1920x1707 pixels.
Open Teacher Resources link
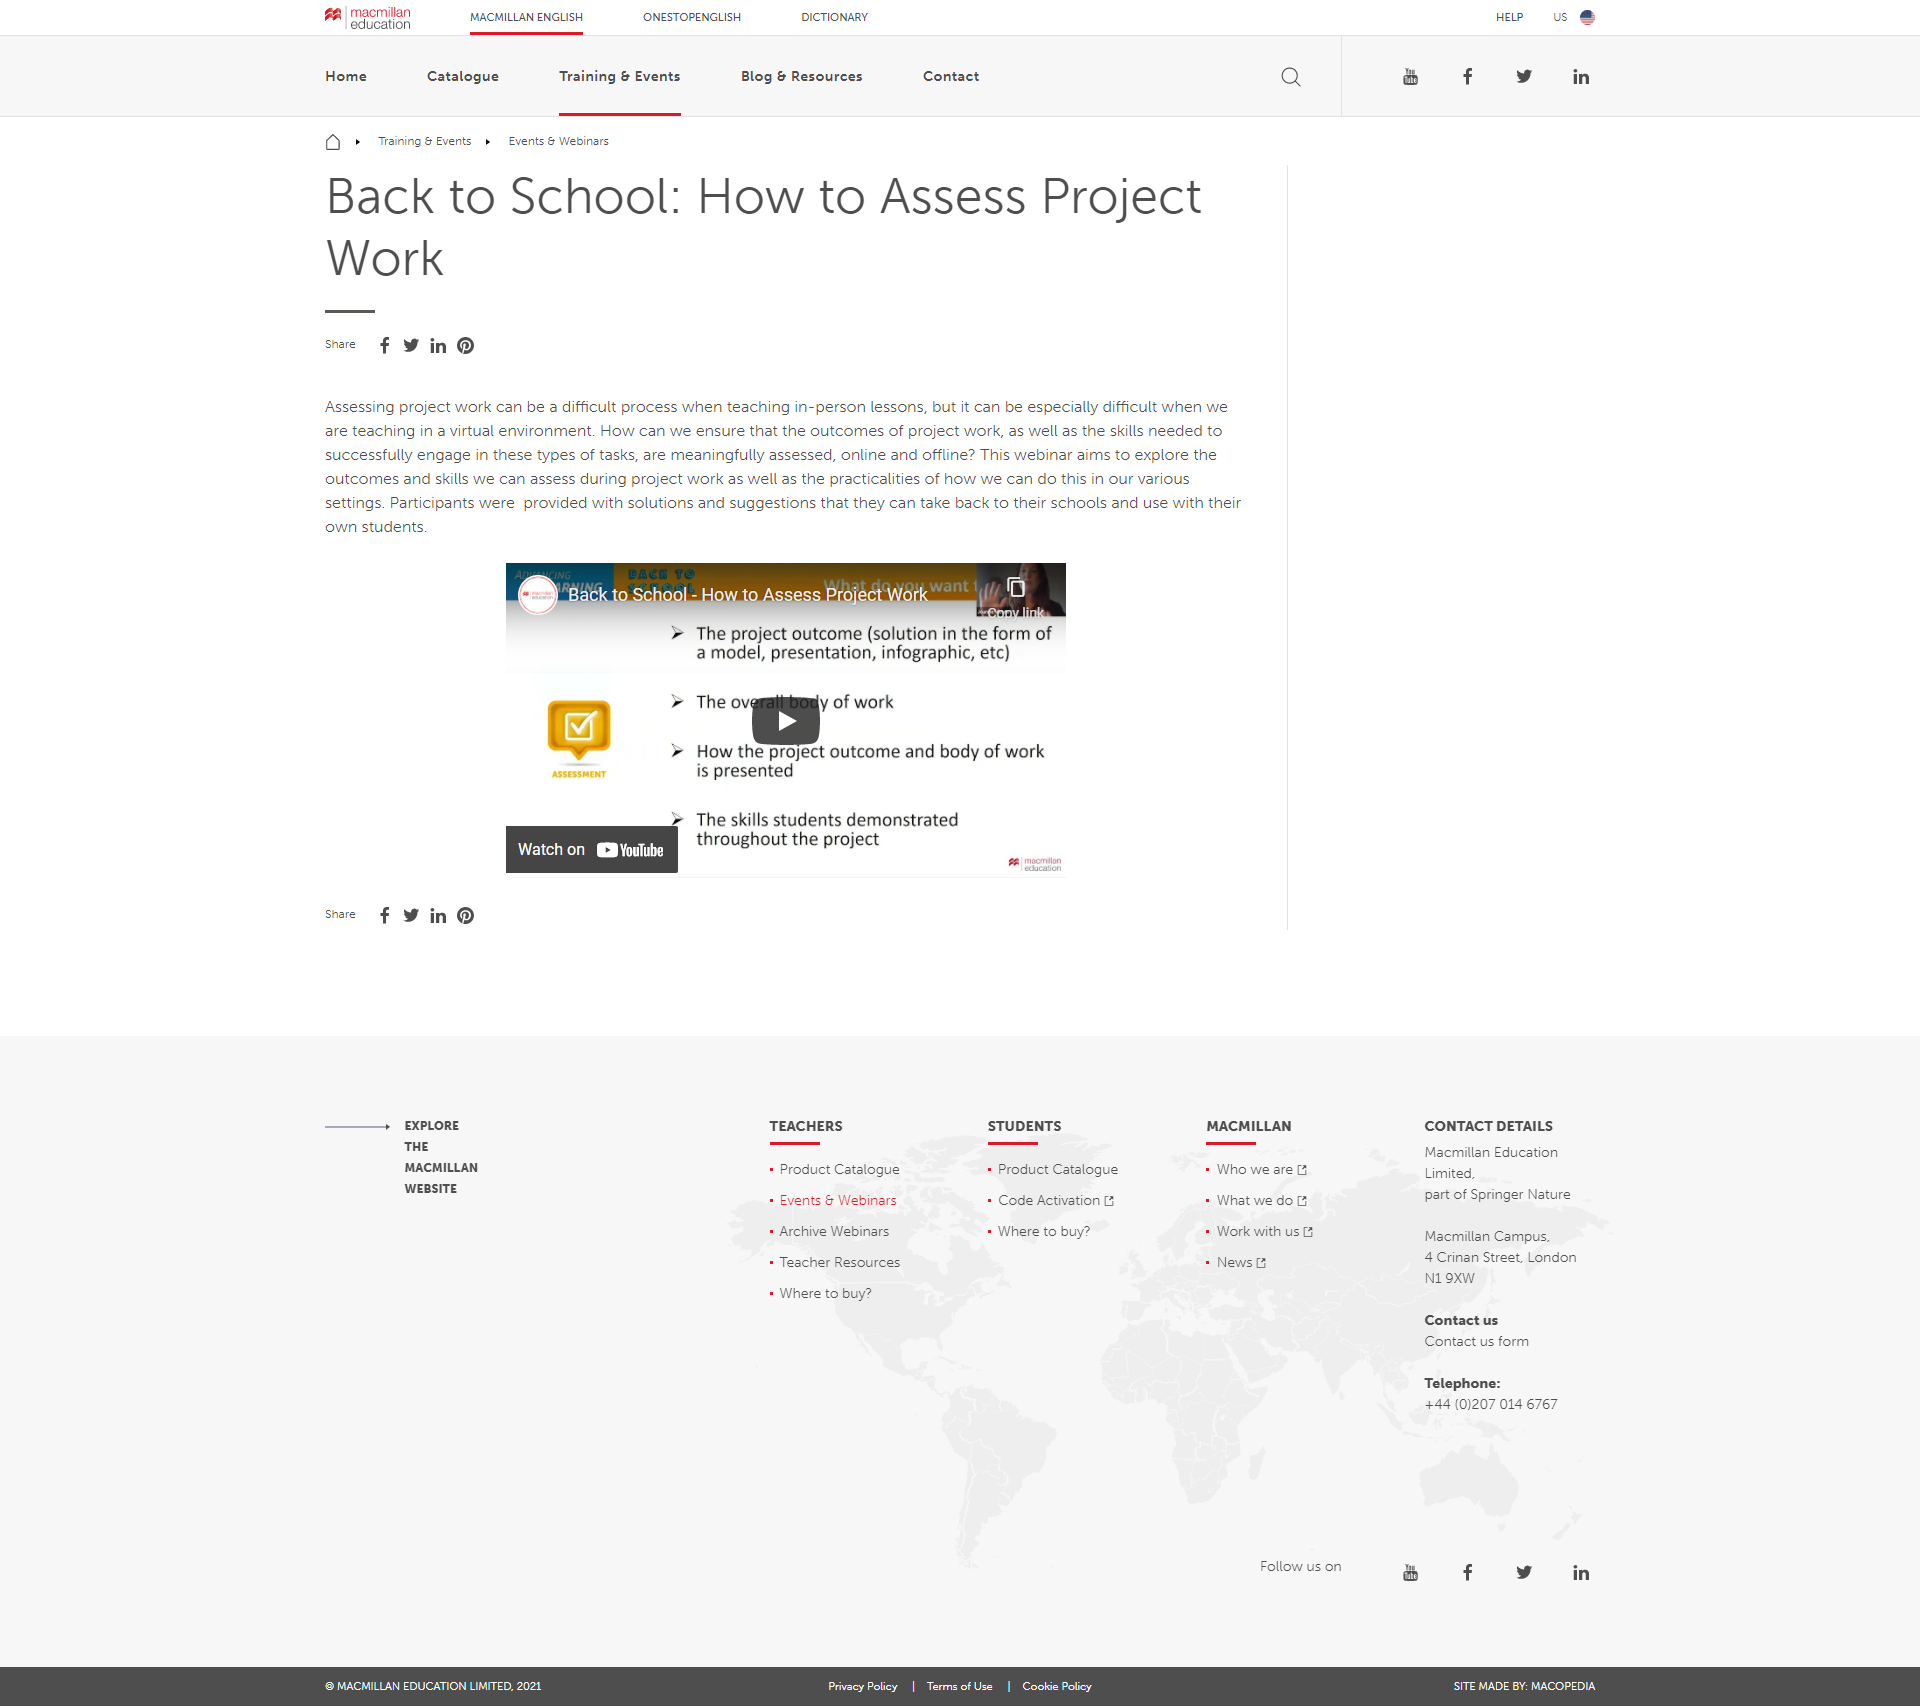(840, 1263)
